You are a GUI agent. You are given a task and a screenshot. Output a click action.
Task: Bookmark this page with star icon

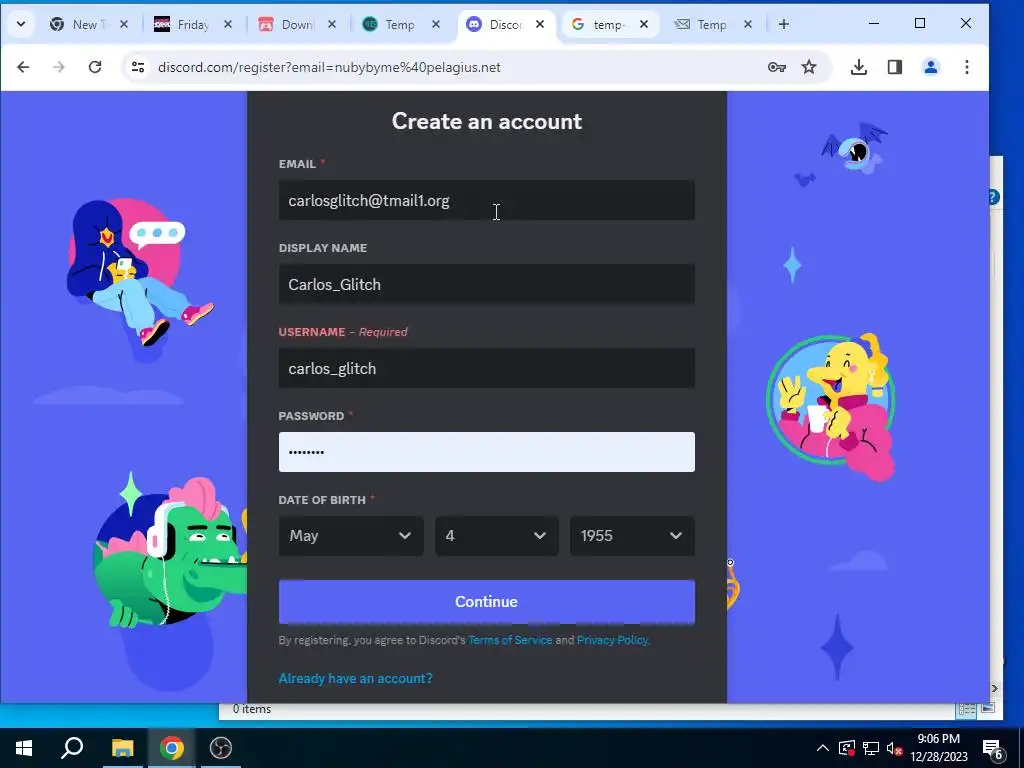pyautogui.click(x=809, y=67)
